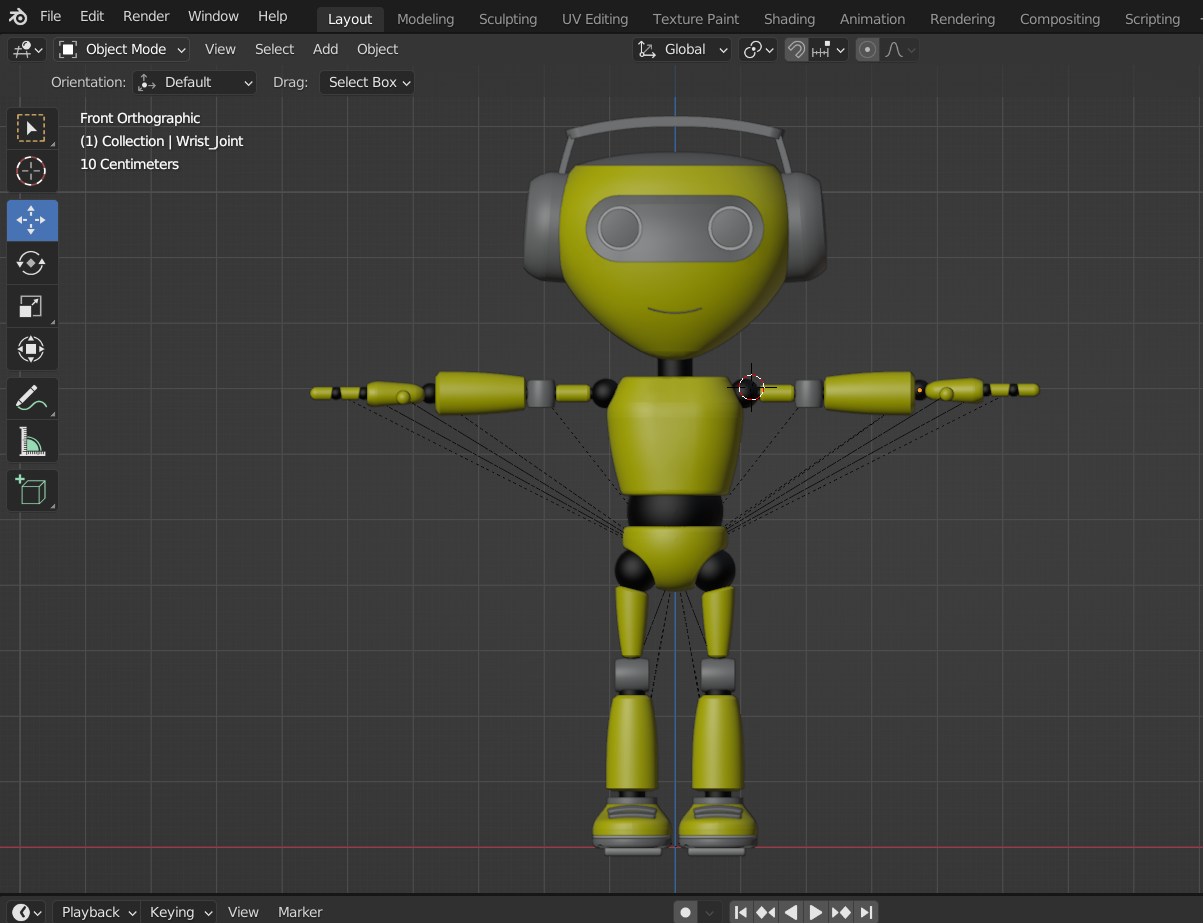
Task: Toggle auto keying record button
Action: click(x=686, y=912)
